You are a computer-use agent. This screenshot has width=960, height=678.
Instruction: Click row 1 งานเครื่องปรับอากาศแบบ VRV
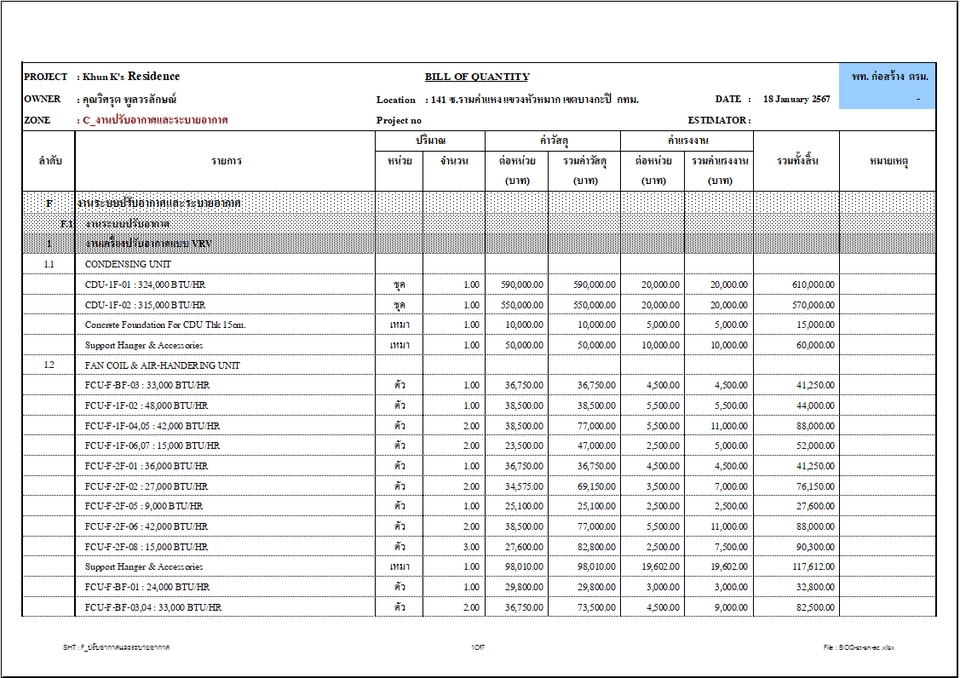tap(150, 243)
